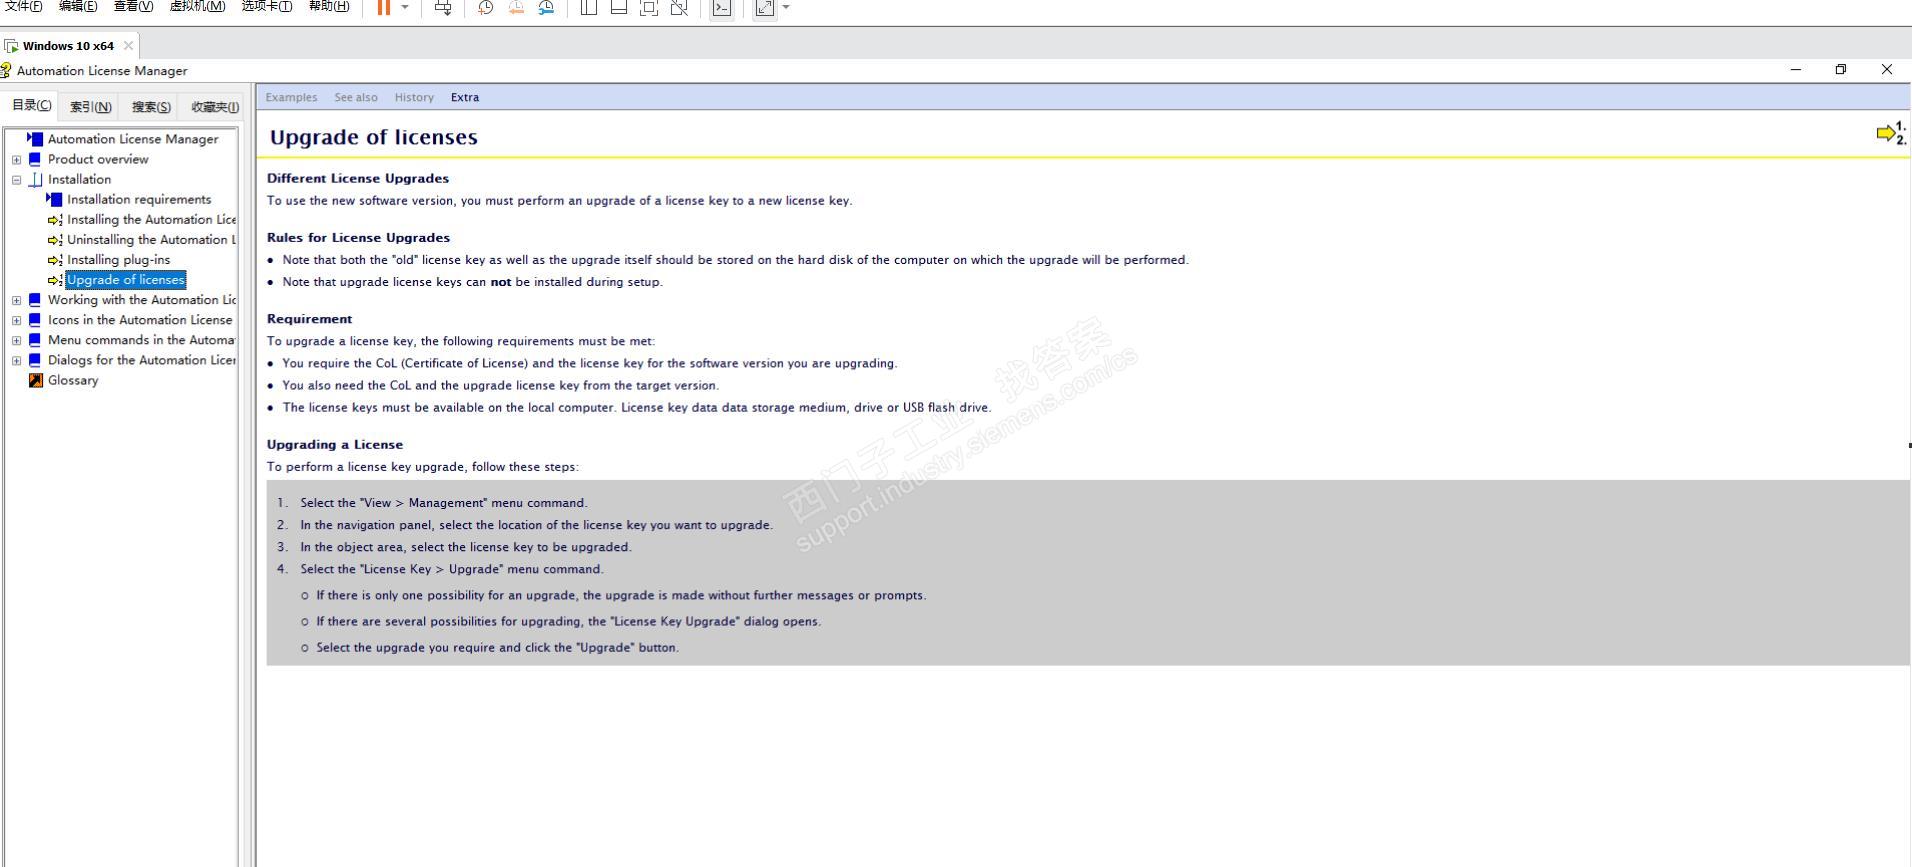Click the step arrow icon beside Installing plug-ins

55,260
